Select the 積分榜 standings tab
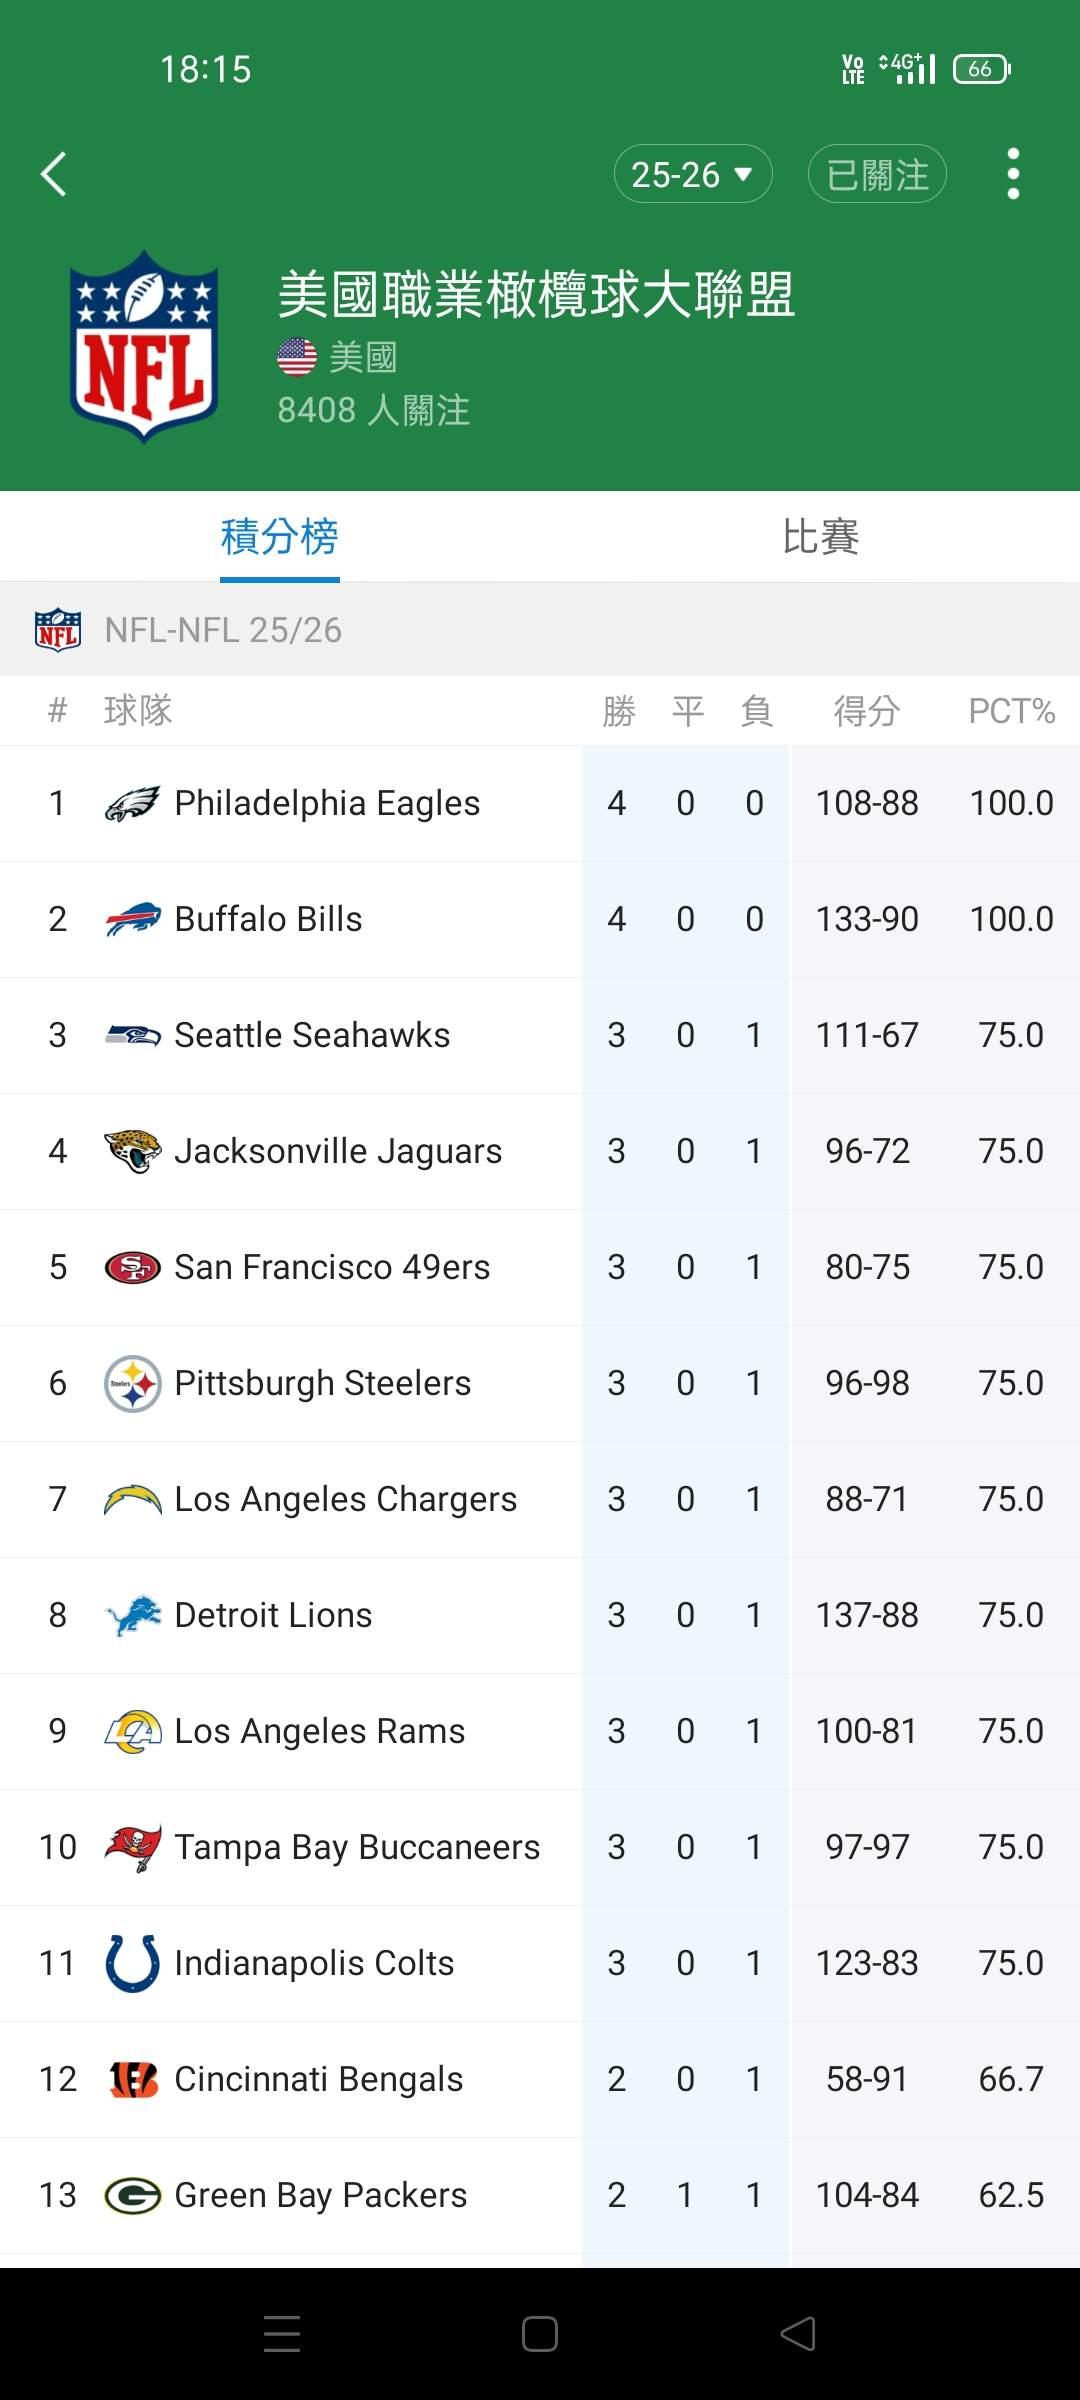The height and width of the screenshot is (2400, 1080). [279, 537]
